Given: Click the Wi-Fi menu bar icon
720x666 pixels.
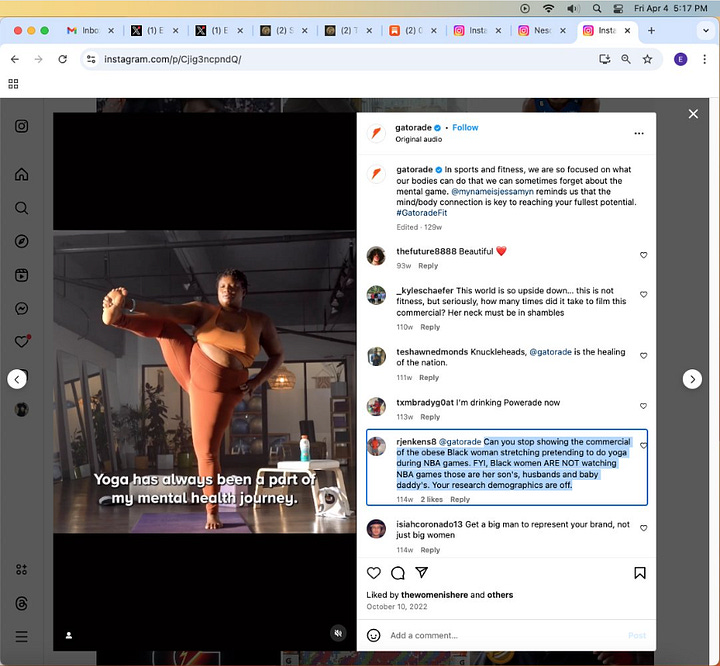Looking at the screenshot, I should pos(548,8).
